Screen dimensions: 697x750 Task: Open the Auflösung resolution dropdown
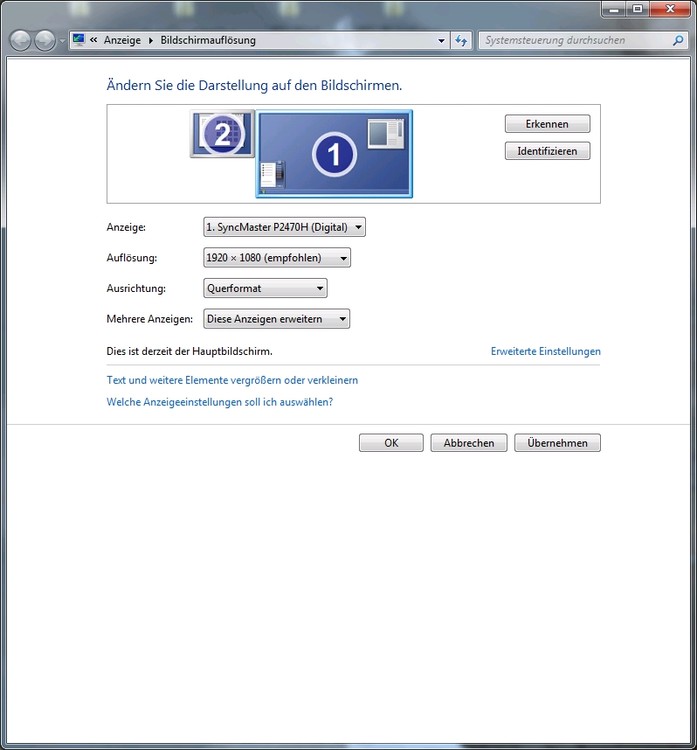pos(277,258)
